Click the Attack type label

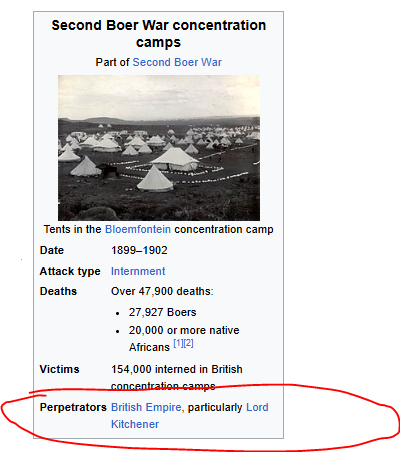click(70, 271)
